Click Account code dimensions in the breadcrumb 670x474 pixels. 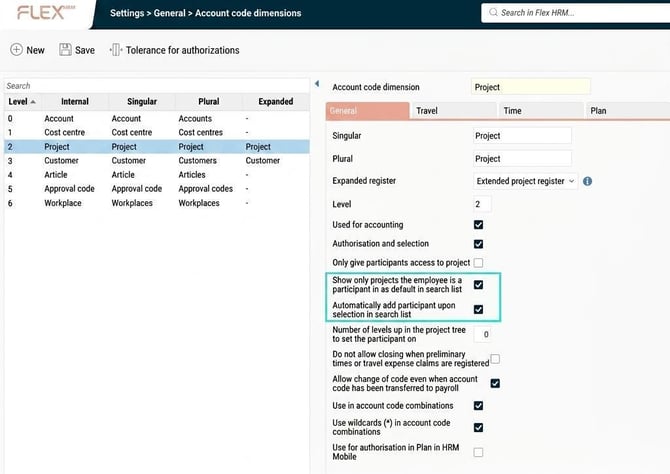[x=248, y=13]
